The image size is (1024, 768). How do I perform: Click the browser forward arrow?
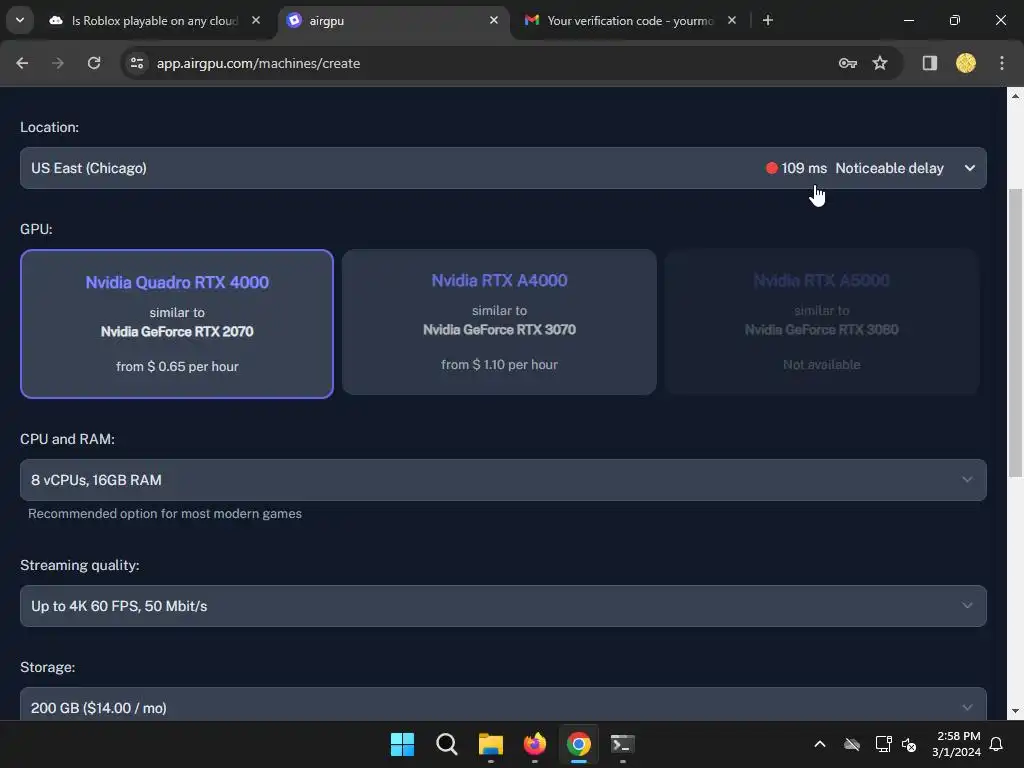point(57,63)
